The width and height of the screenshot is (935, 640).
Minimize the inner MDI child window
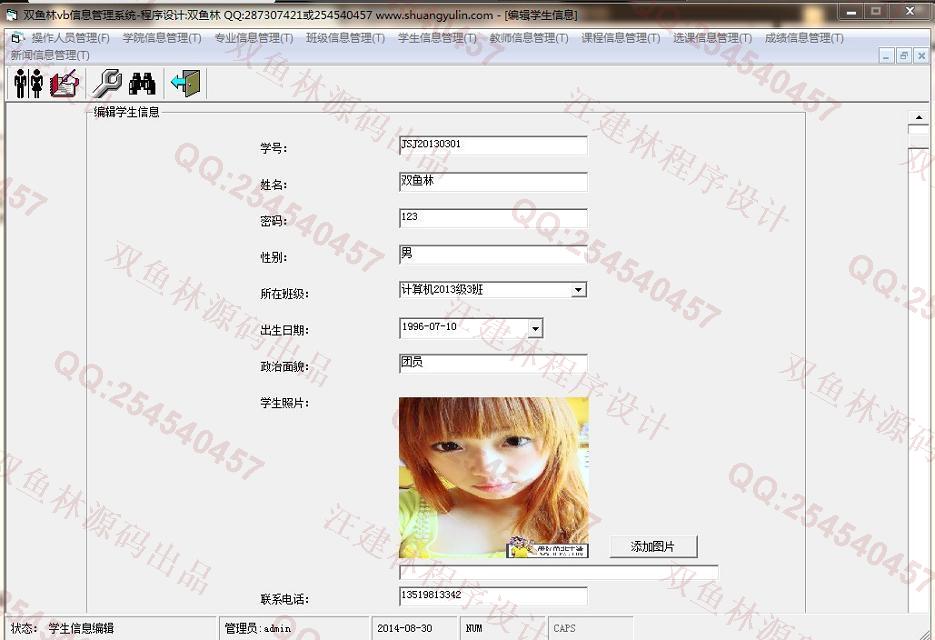(x=886, y=56)
